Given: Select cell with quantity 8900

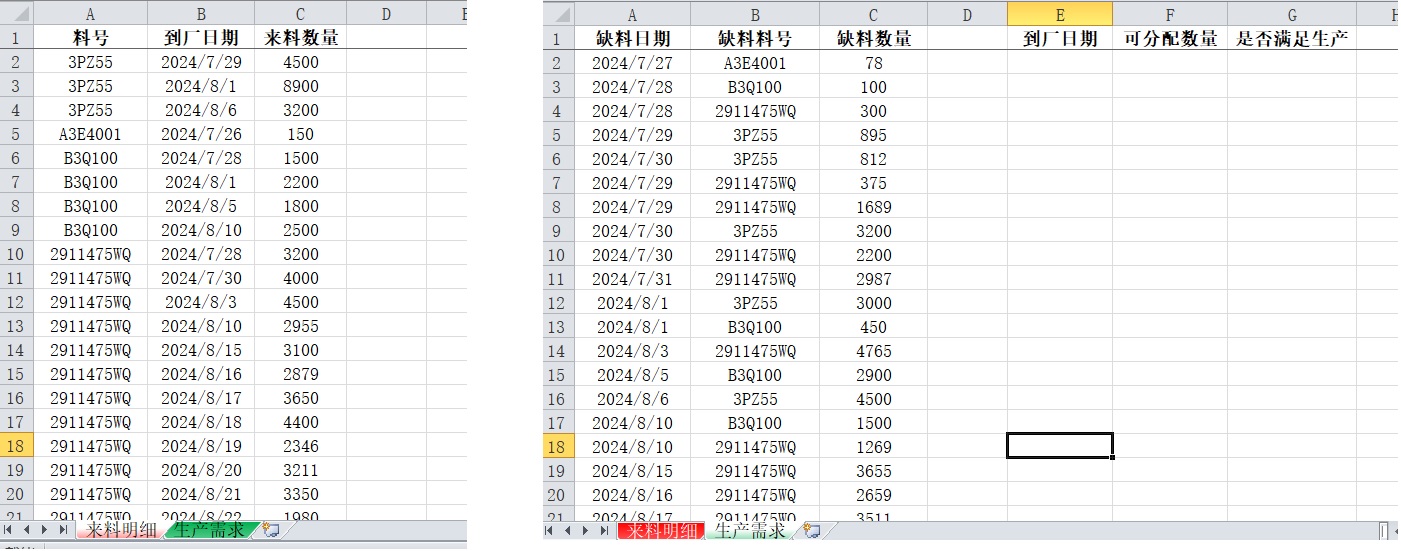Looking at the screenshot, I should click(x=301, y=85).
